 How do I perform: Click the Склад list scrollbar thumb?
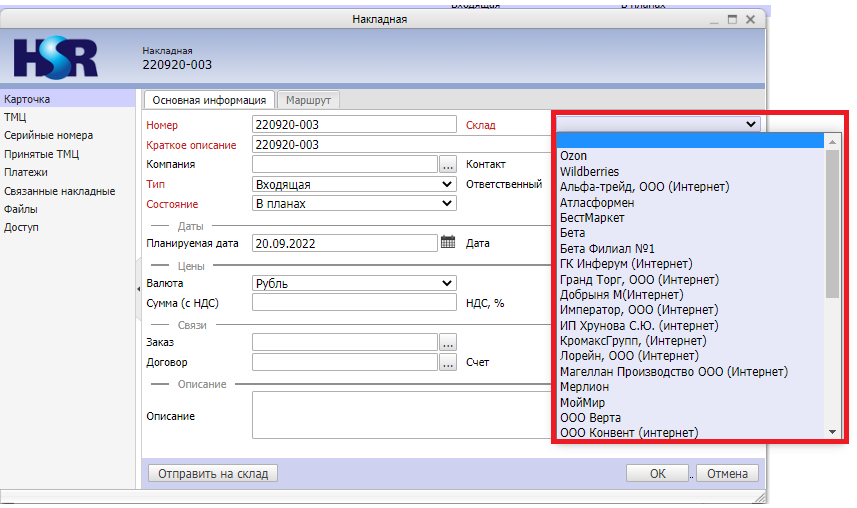click(832, 224)
